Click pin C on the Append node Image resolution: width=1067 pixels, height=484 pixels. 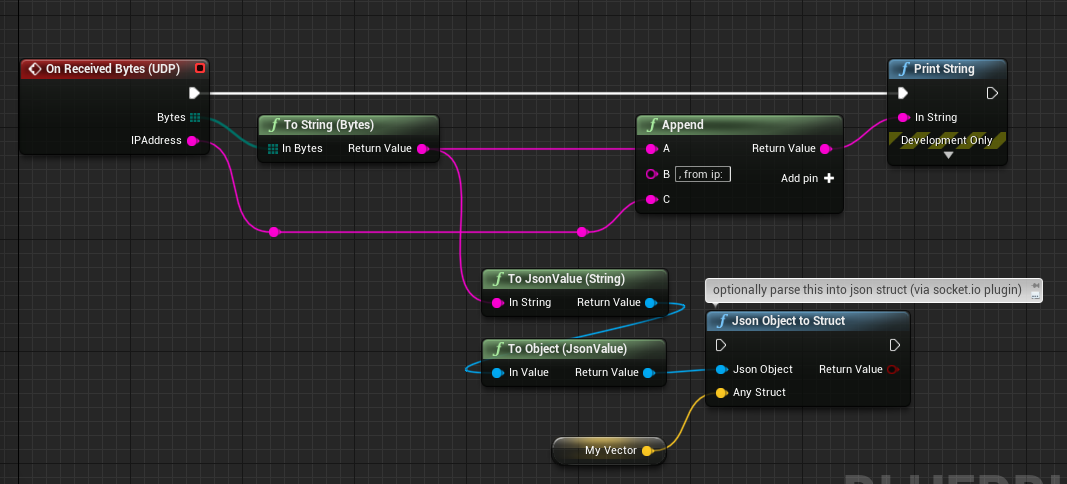[x=651, y=199]
